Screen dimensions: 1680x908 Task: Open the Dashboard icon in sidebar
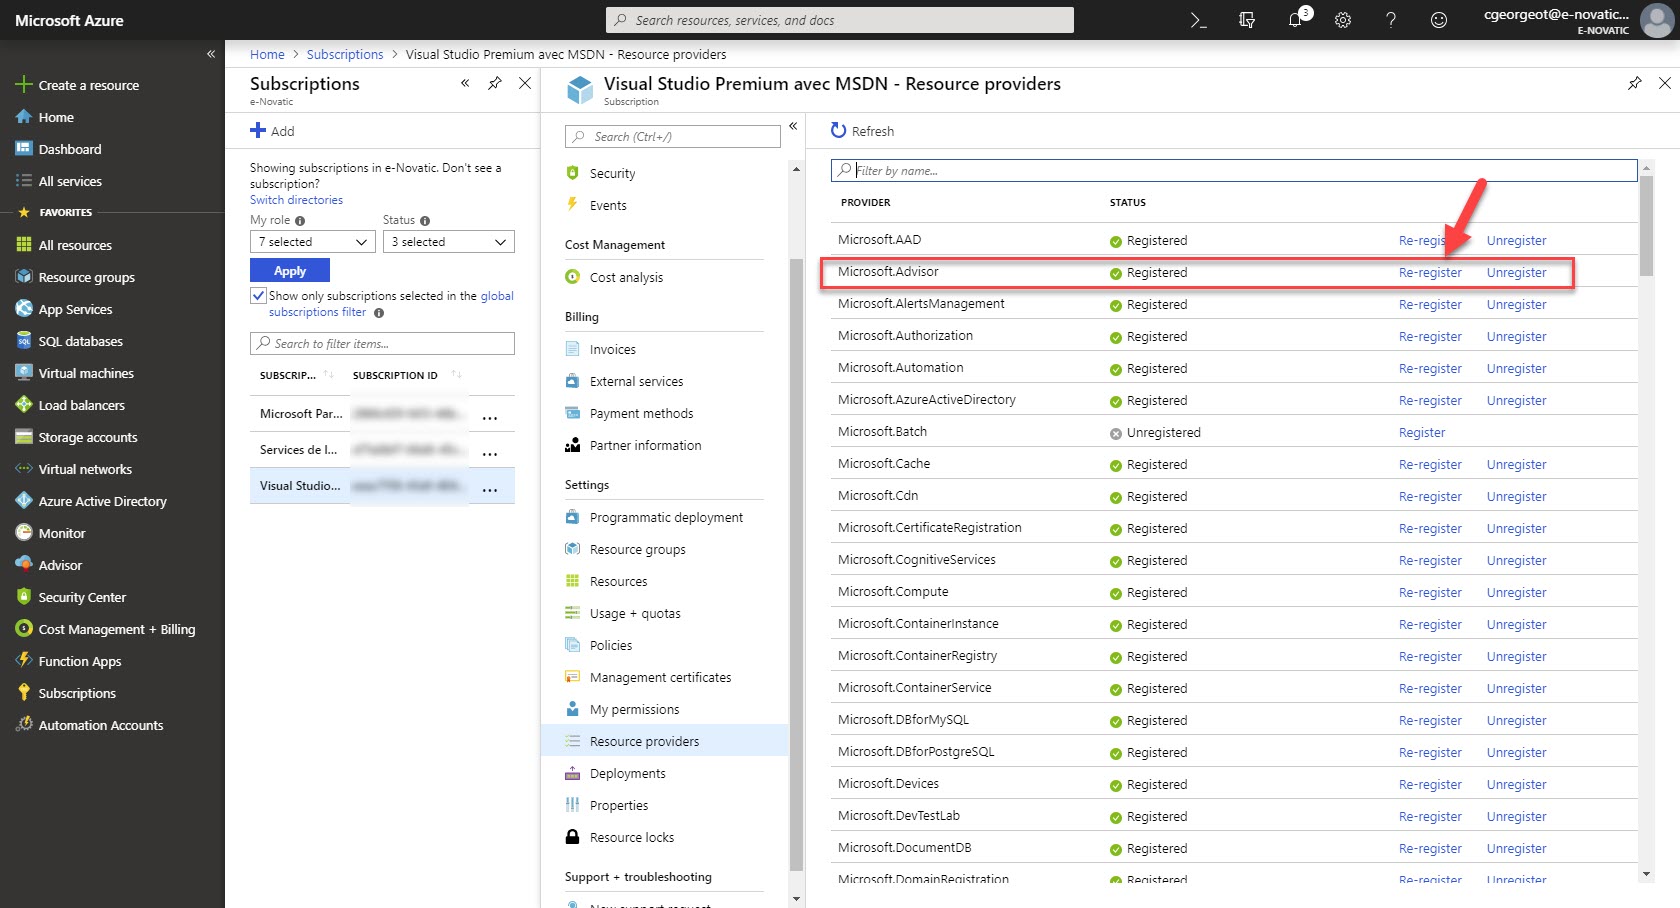(24, 149)
